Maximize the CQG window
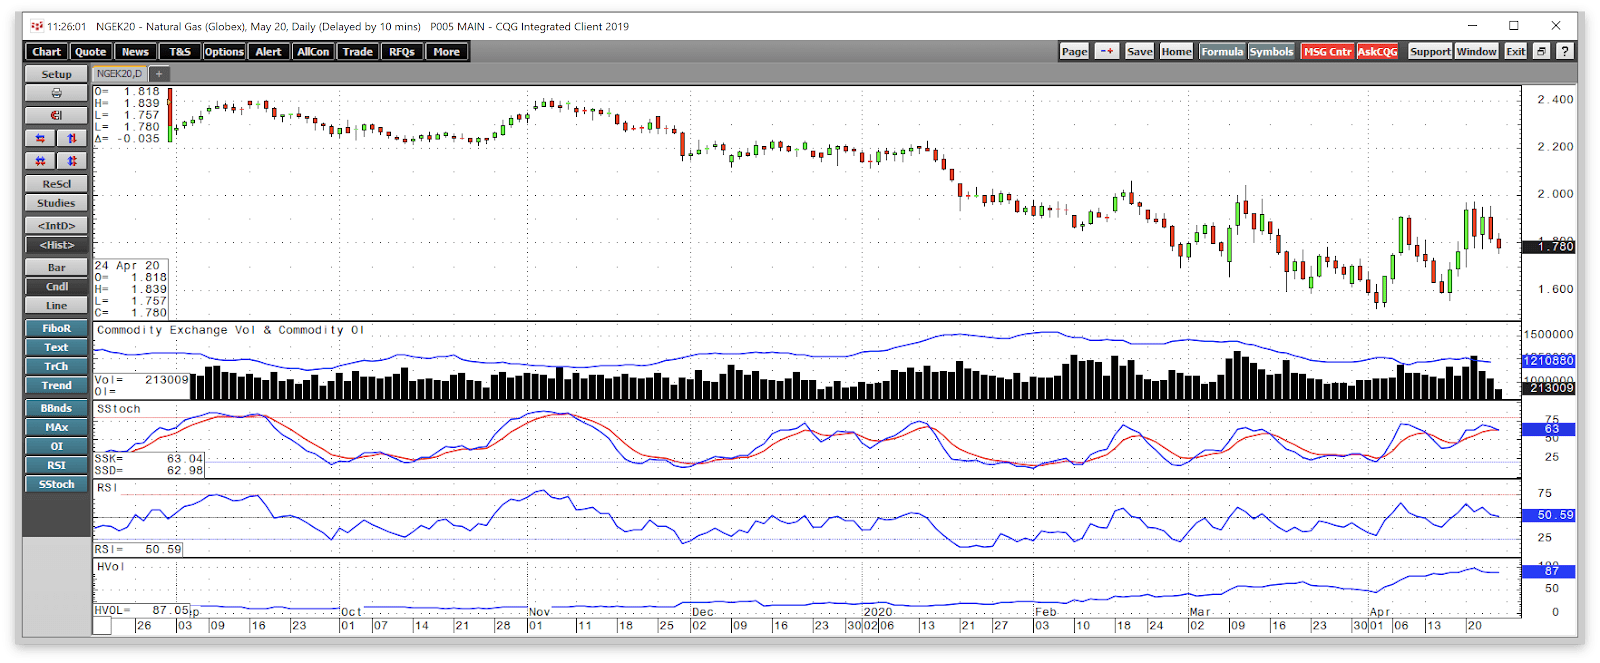 (1514, 26)
